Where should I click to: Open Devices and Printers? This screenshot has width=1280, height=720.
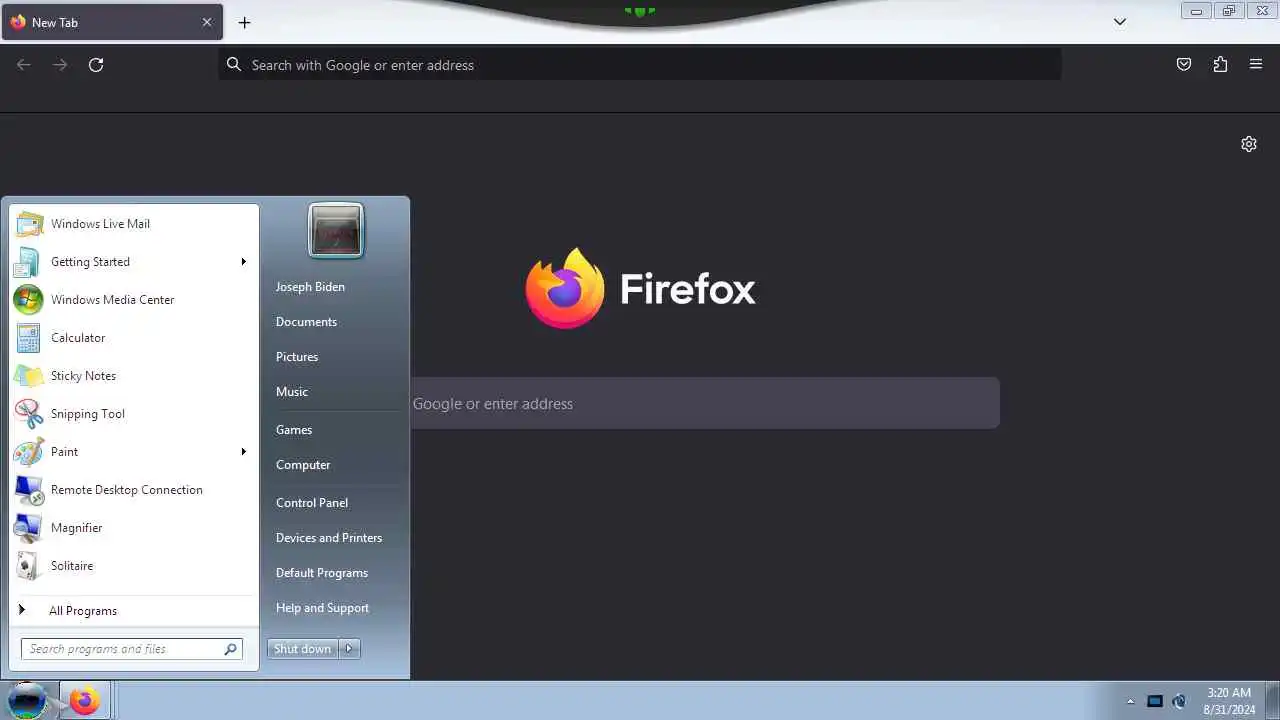click(329, 538)
